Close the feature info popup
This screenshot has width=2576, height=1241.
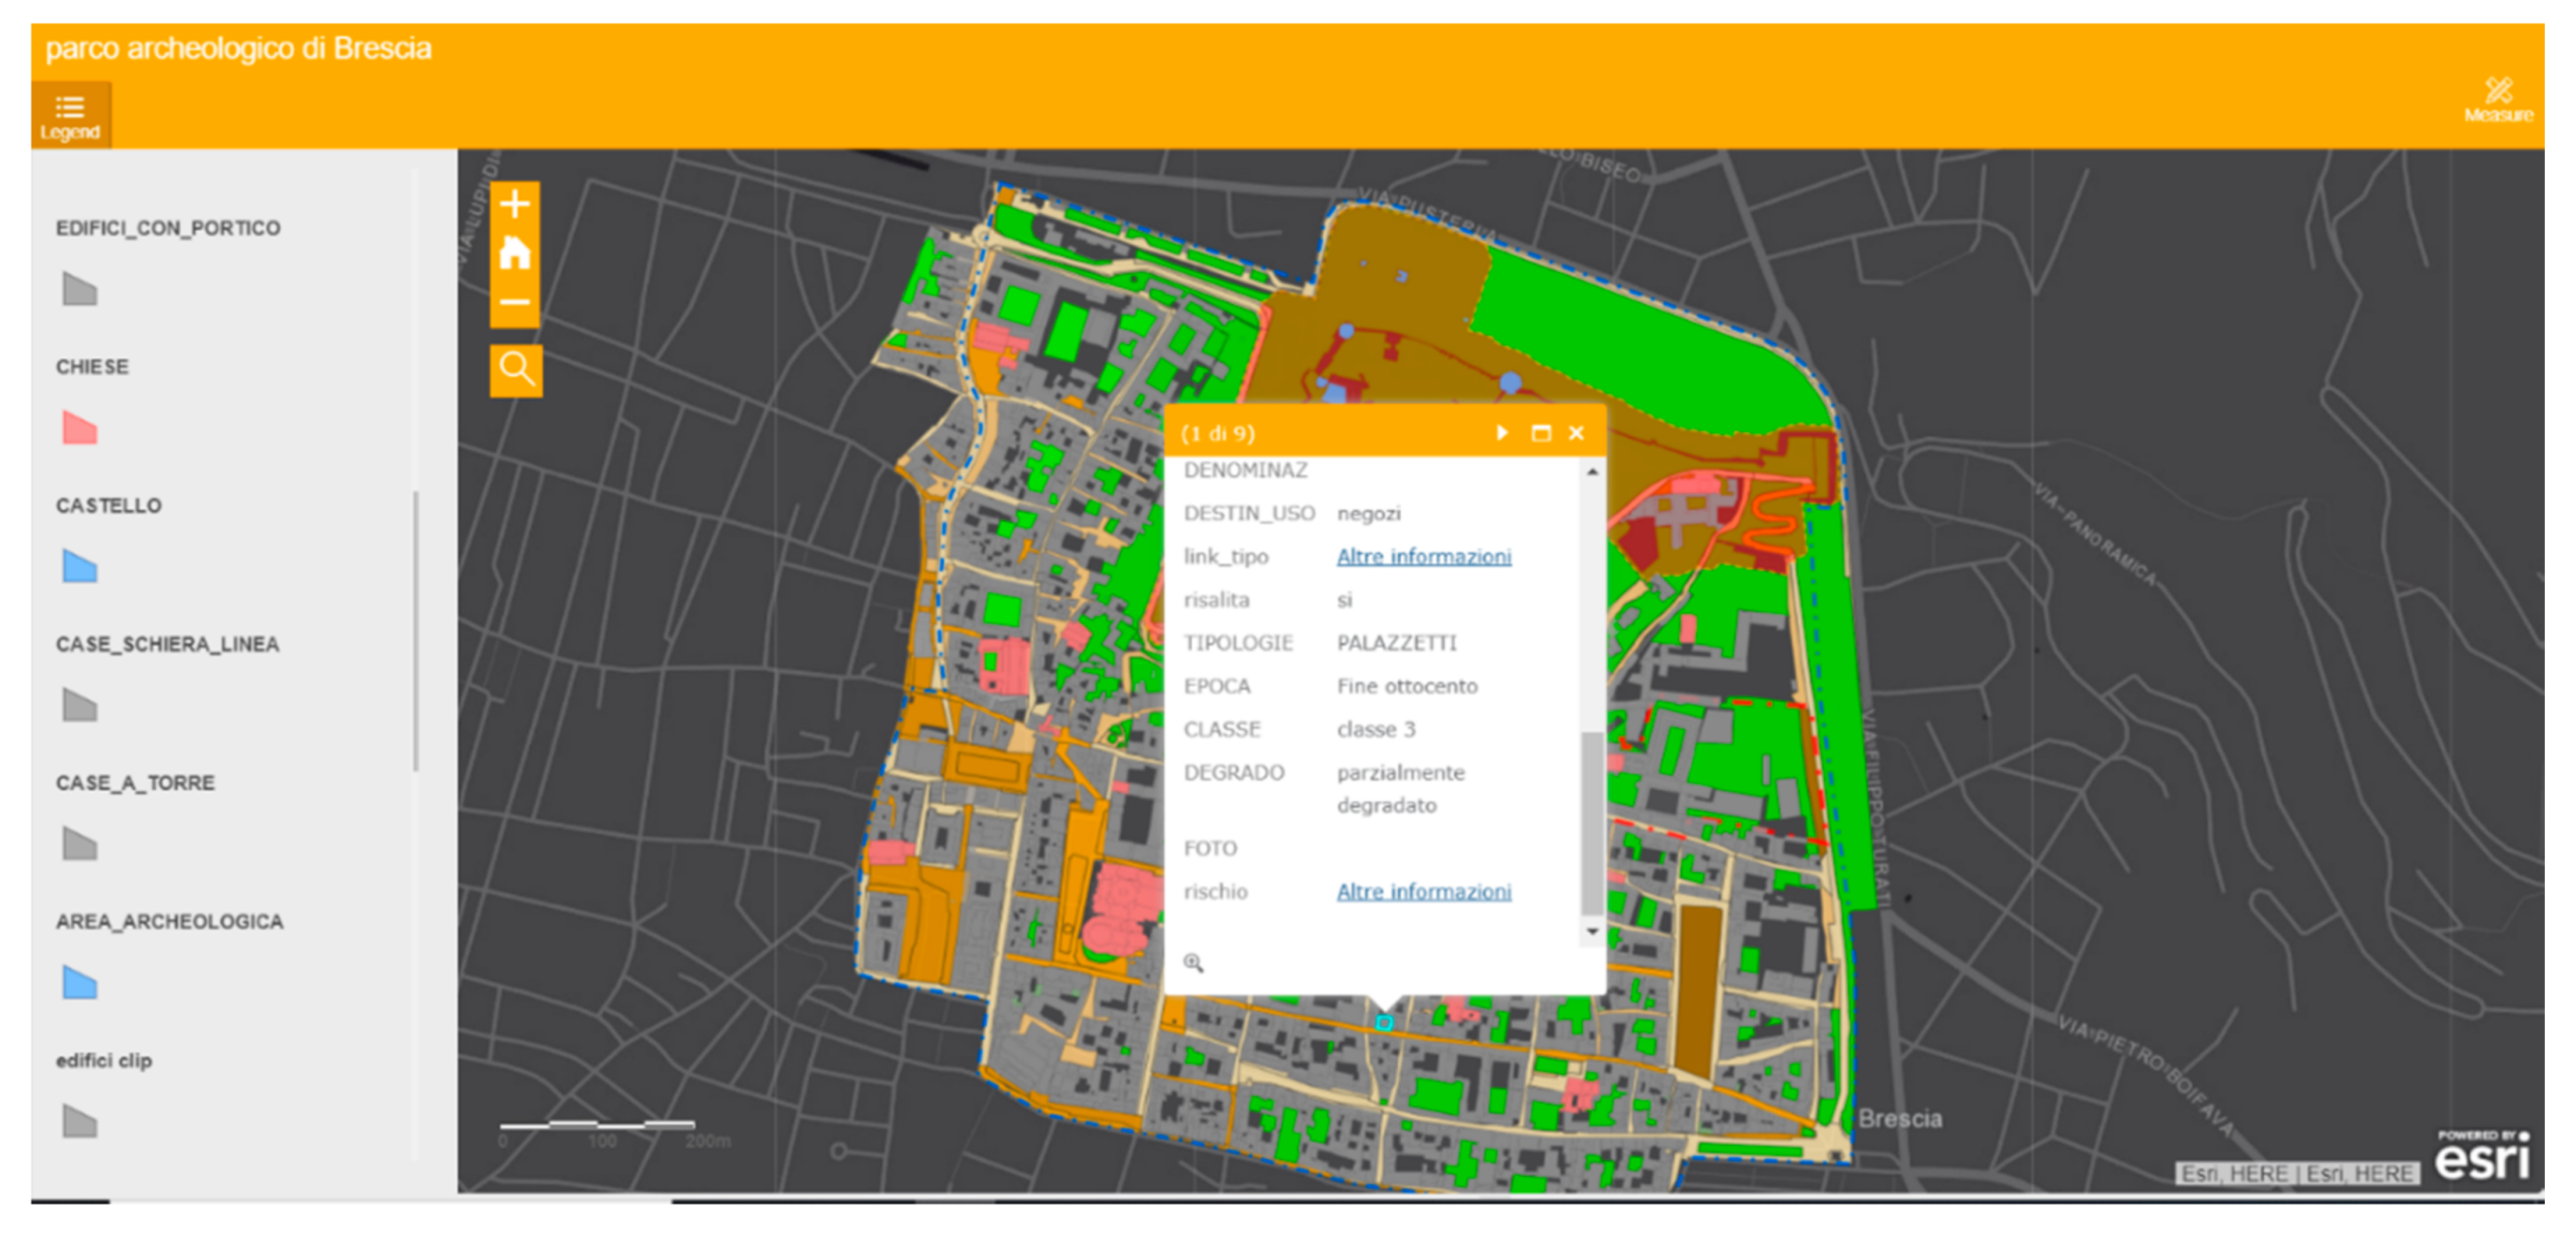coord(1576,433)
